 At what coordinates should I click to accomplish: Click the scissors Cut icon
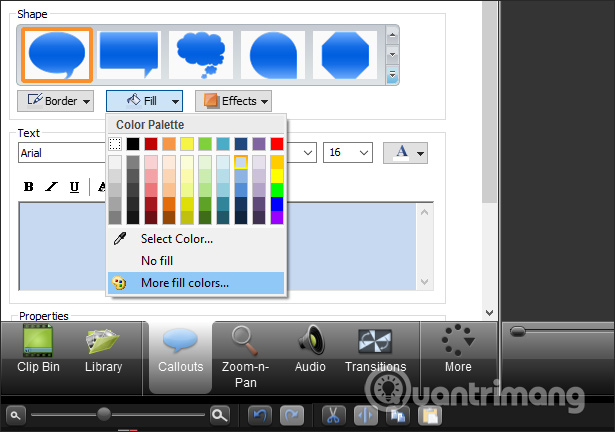pyautogui.click(x=333, y=415)
